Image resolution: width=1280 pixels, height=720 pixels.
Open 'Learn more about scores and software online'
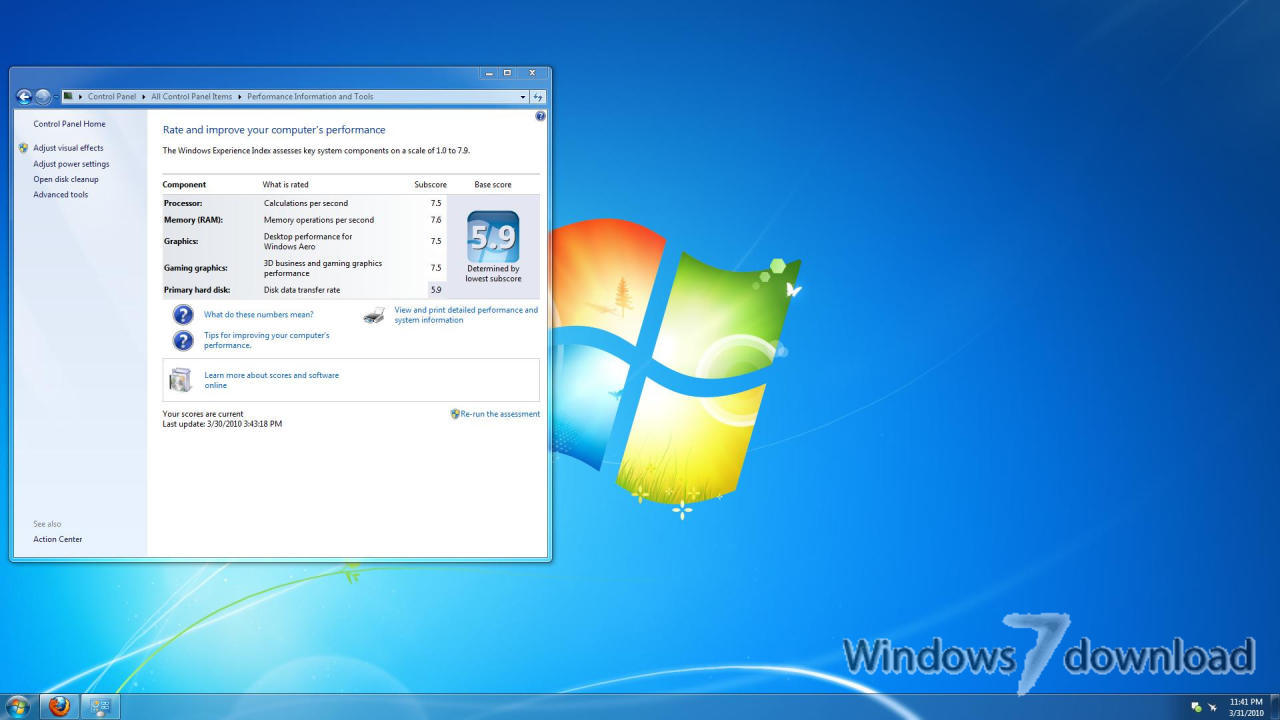pyautogui.click(x=272, y=380)
